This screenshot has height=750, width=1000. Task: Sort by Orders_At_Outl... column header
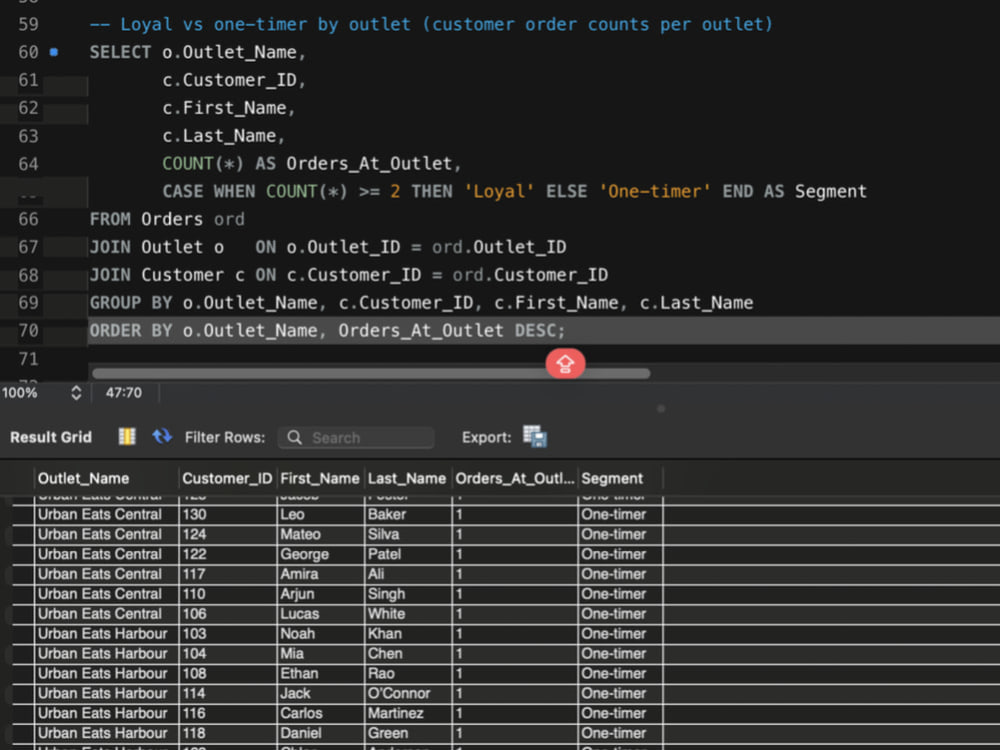(x=514, y=478)
